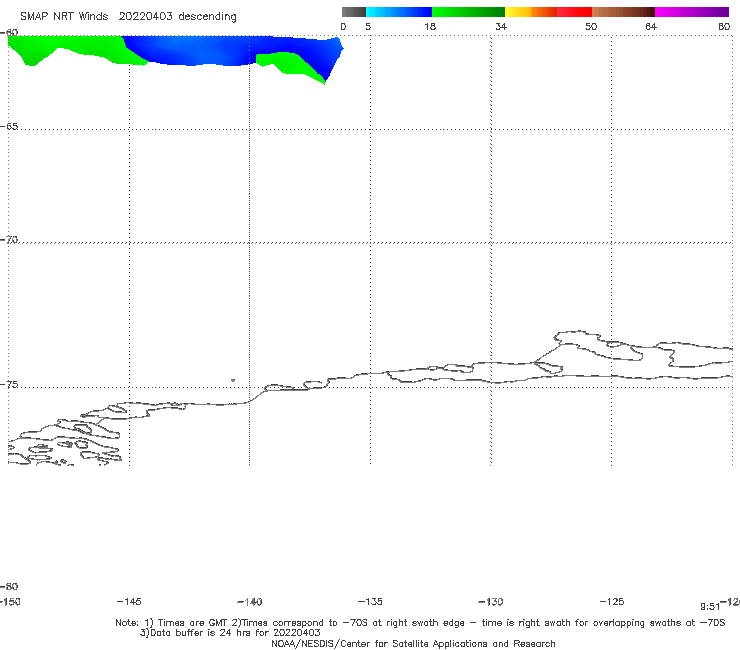Click the 9:51 swath time label
This screenshot has height=650, width=740.
click(710, 607)
